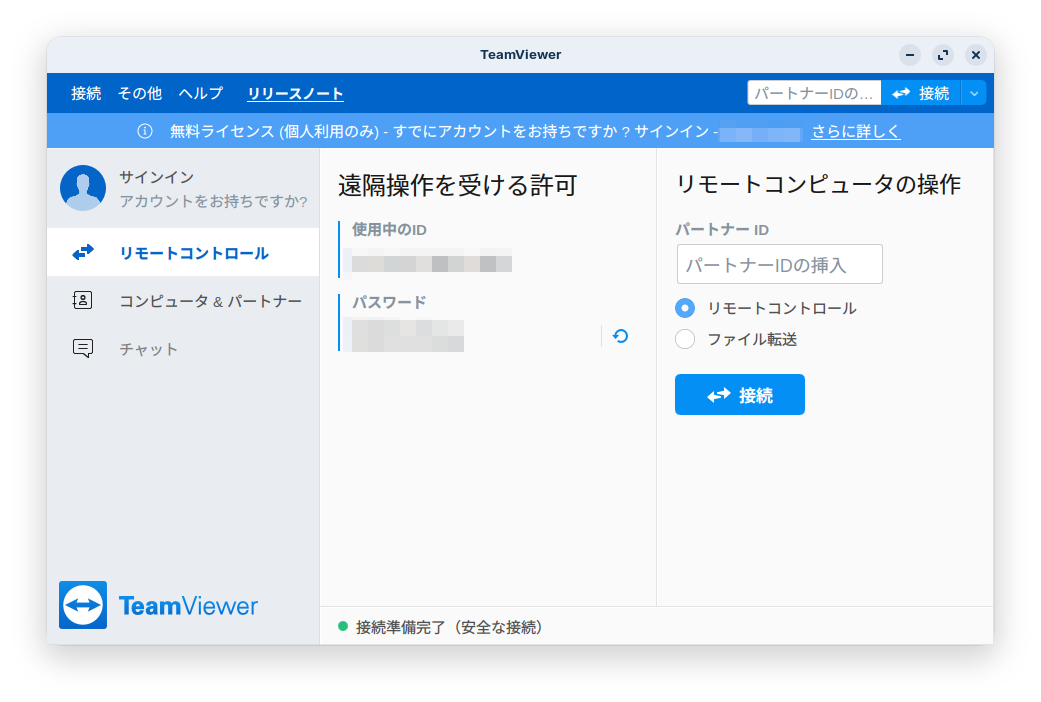Select the リモートコントロール sidebar tab

click(183, 252)
